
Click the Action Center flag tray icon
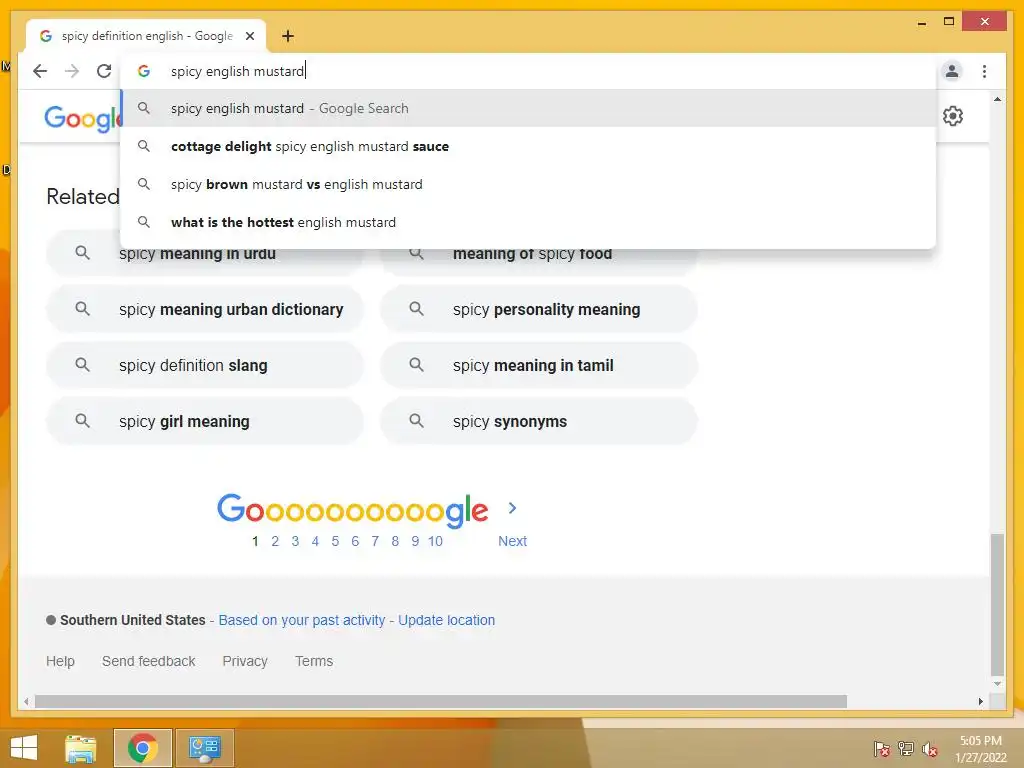pyautogui.click(x=881, y=748)
